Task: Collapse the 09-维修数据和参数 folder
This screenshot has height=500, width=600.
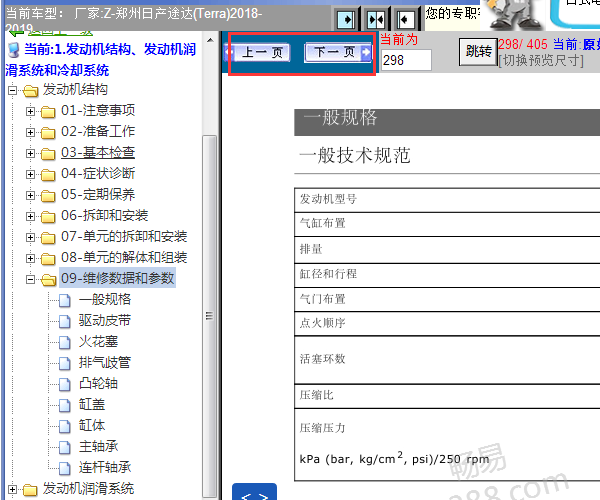Action: [x=30, y=280]
